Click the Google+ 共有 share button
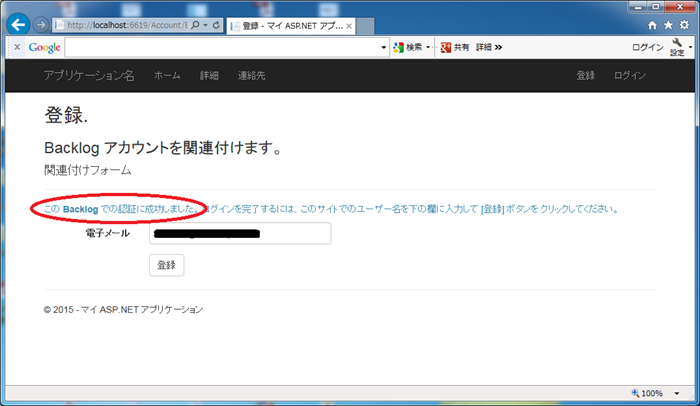This screenshot has width=700, height=406. pyautogui.click(x=455, y=47)
